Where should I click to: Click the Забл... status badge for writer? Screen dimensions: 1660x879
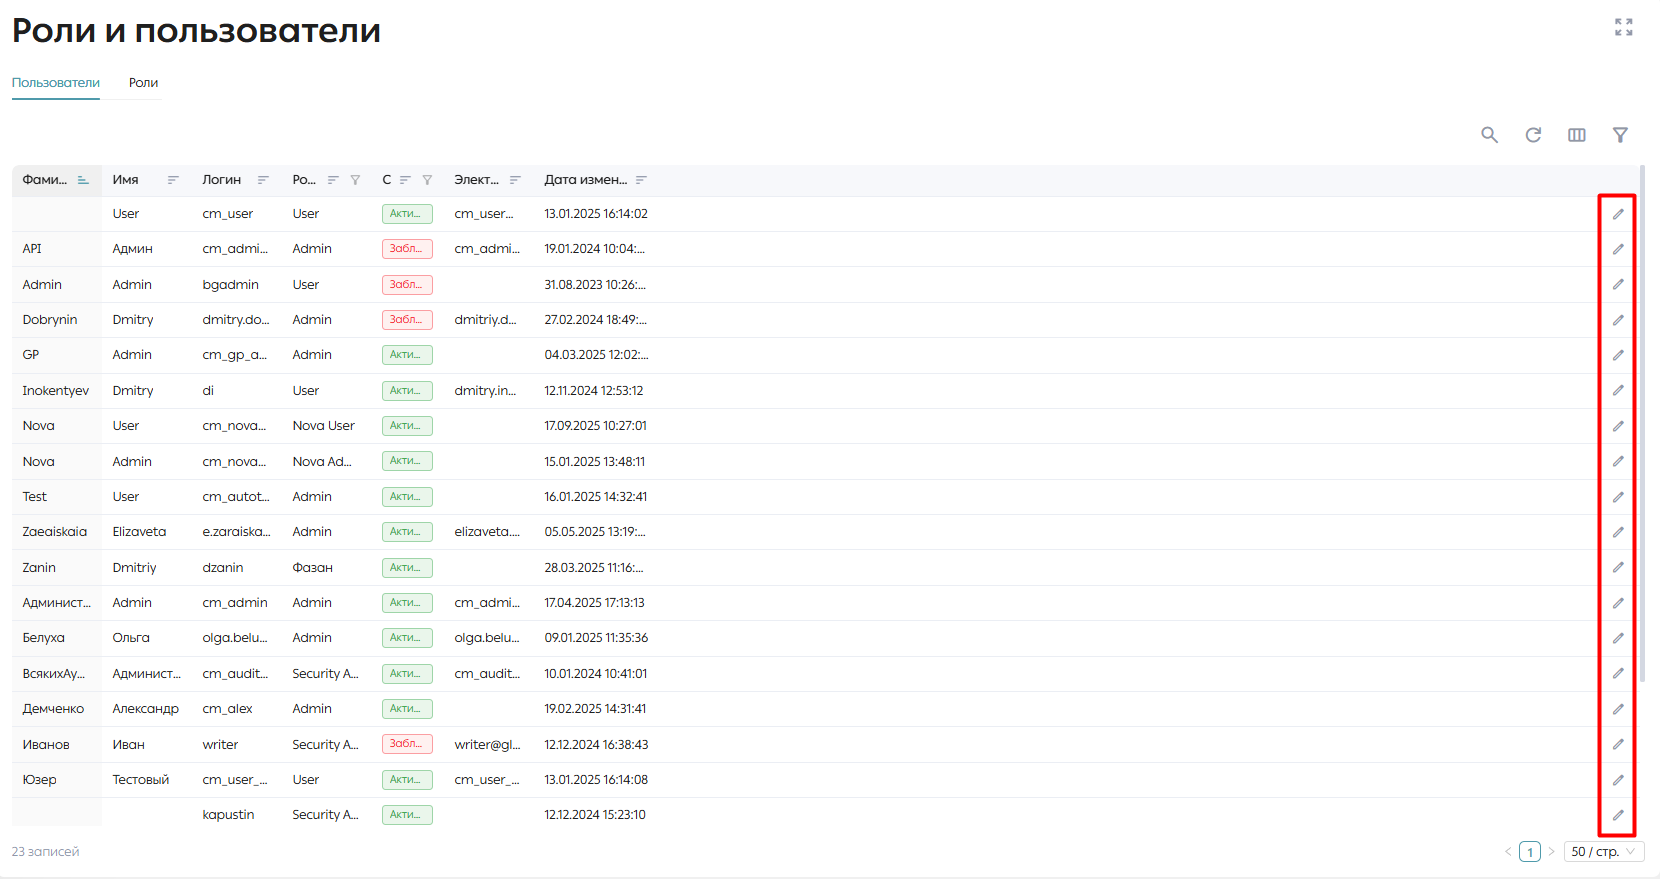[407, 744]
